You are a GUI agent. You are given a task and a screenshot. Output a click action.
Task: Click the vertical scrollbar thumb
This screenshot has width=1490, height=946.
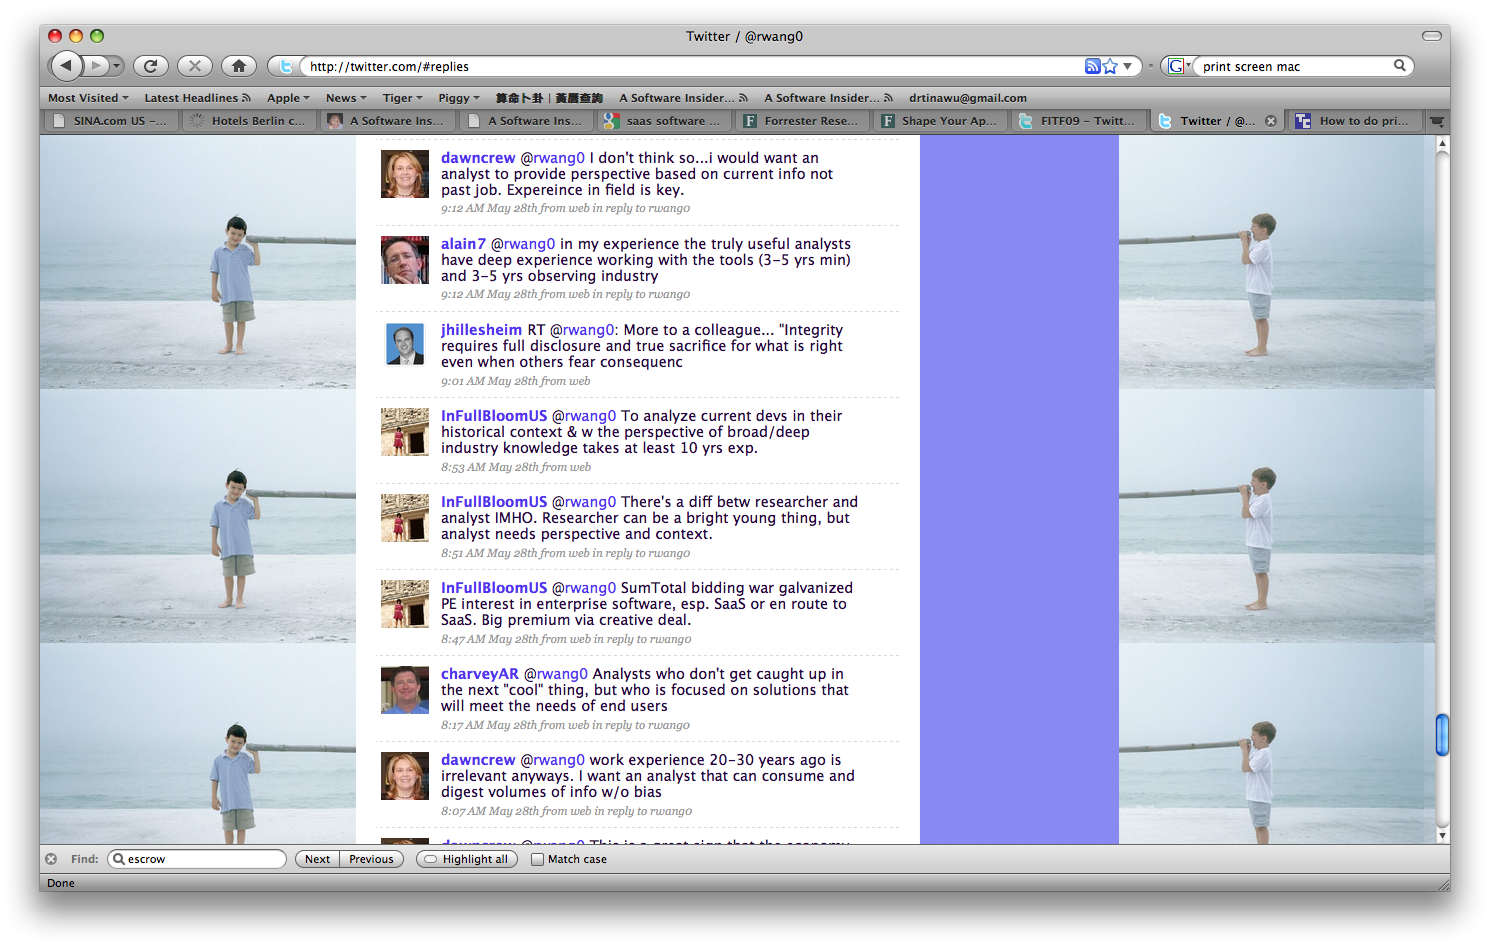(x=1442, y=735)
